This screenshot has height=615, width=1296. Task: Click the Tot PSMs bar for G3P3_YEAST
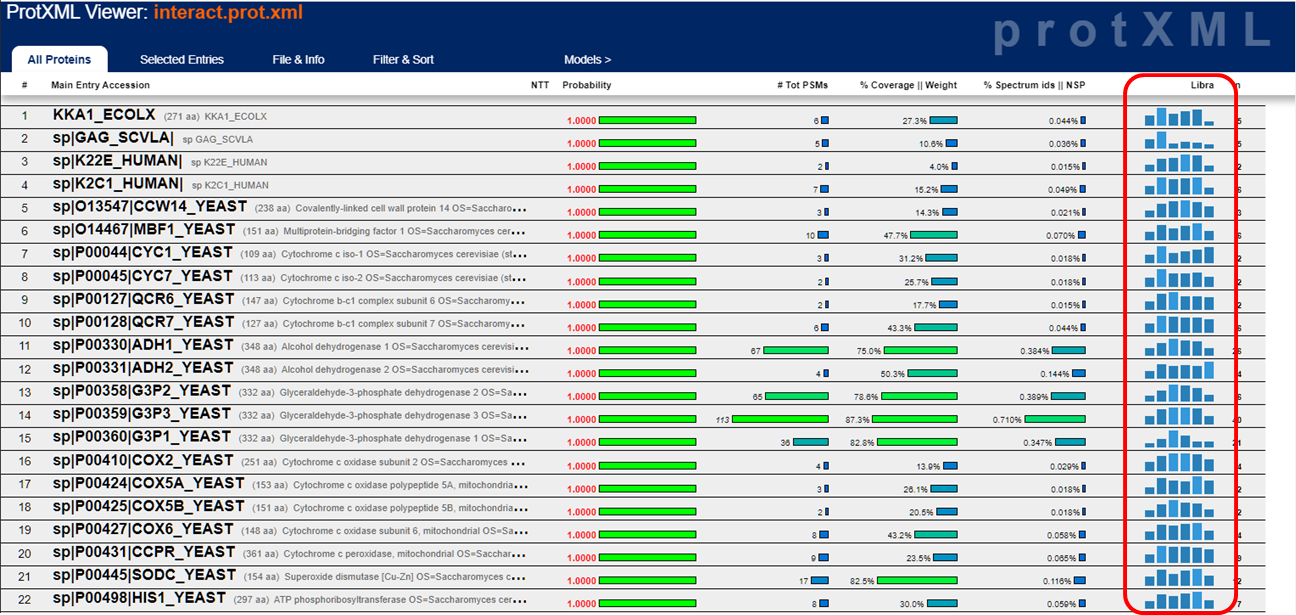tap(780, 419)
